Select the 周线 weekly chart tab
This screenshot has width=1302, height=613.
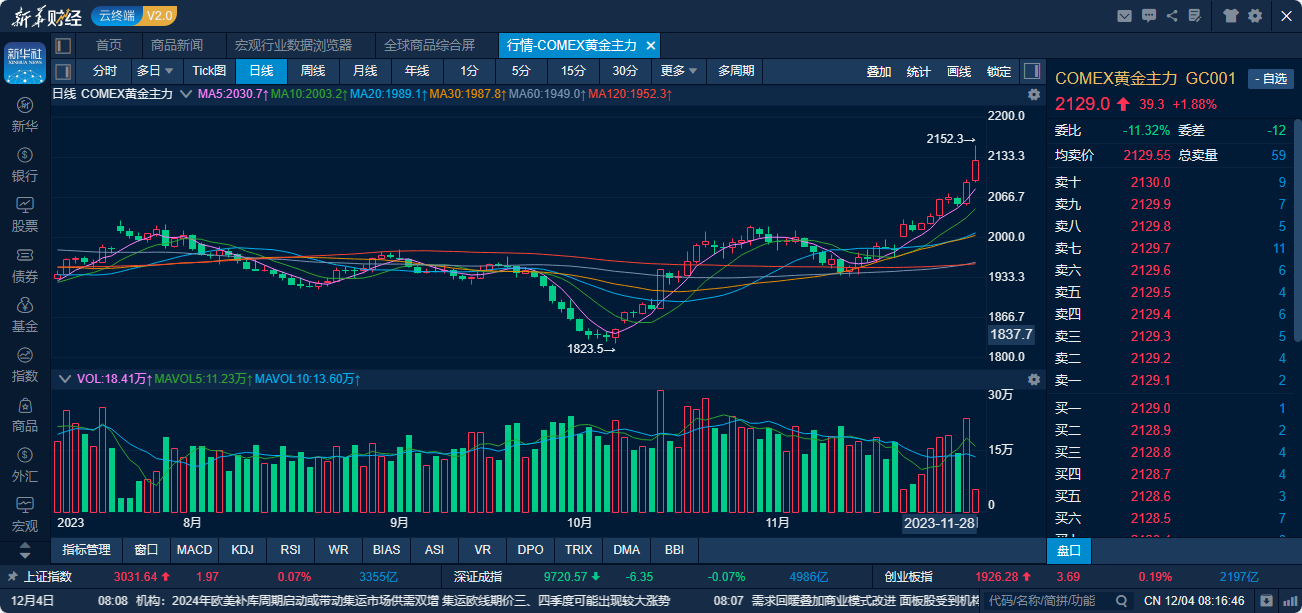(x=313, y=71)
